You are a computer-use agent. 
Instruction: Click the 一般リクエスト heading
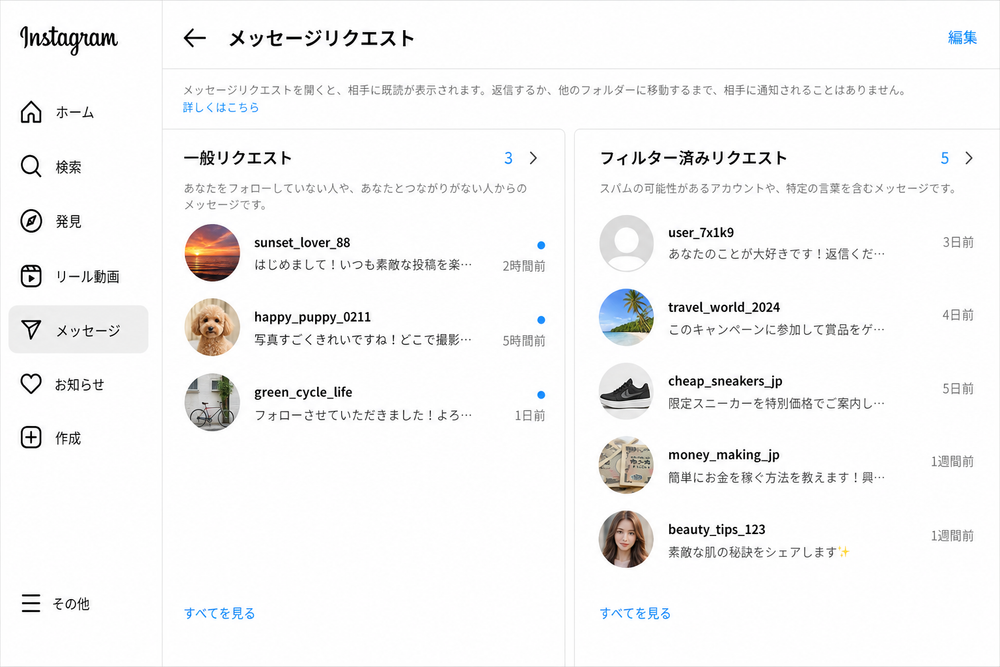(238, 158)
